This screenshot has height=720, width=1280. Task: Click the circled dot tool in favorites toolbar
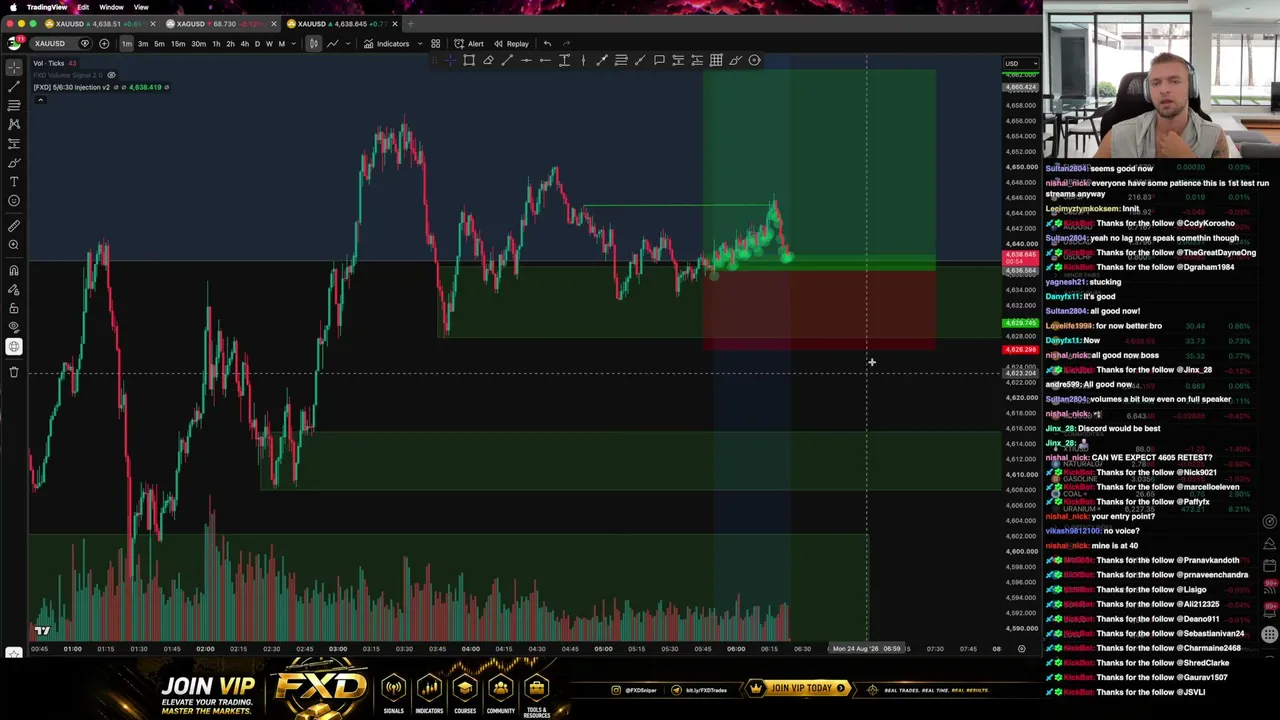tap(754, 60)
